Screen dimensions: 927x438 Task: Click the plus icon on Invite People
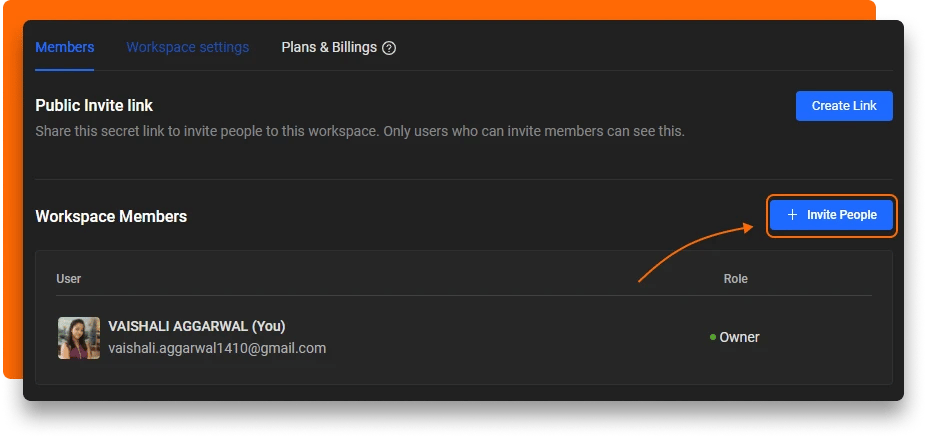[792, 215]
